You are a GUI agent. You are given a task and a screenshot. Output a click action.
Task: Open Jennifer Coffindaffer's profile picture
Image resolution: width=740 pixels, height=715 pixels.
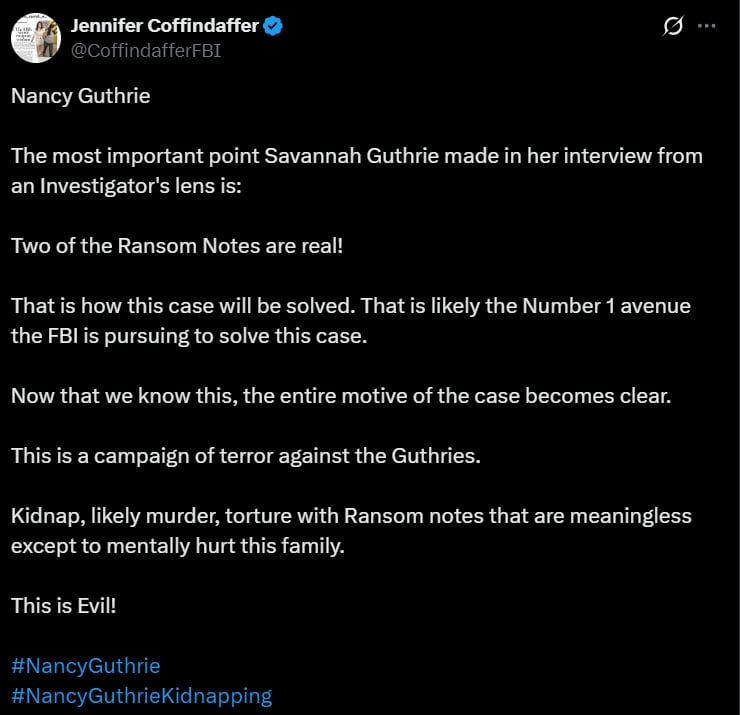pyautogui.click(x=36, y=38)
